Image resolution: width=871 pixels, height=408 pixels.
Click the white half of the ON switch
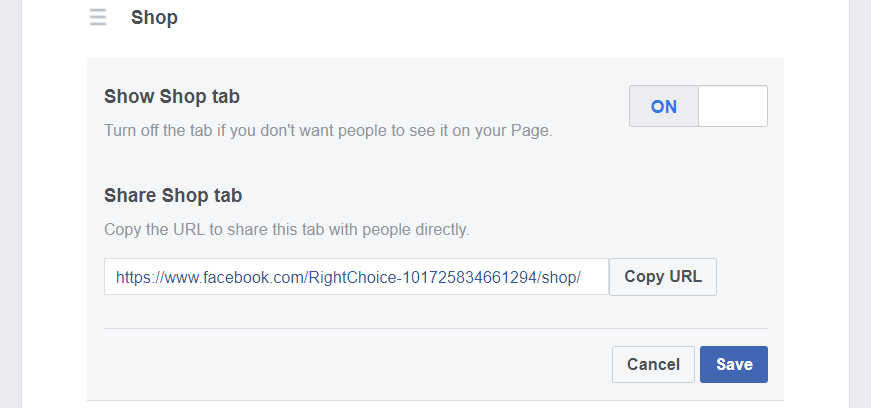(x=732, y=106)
